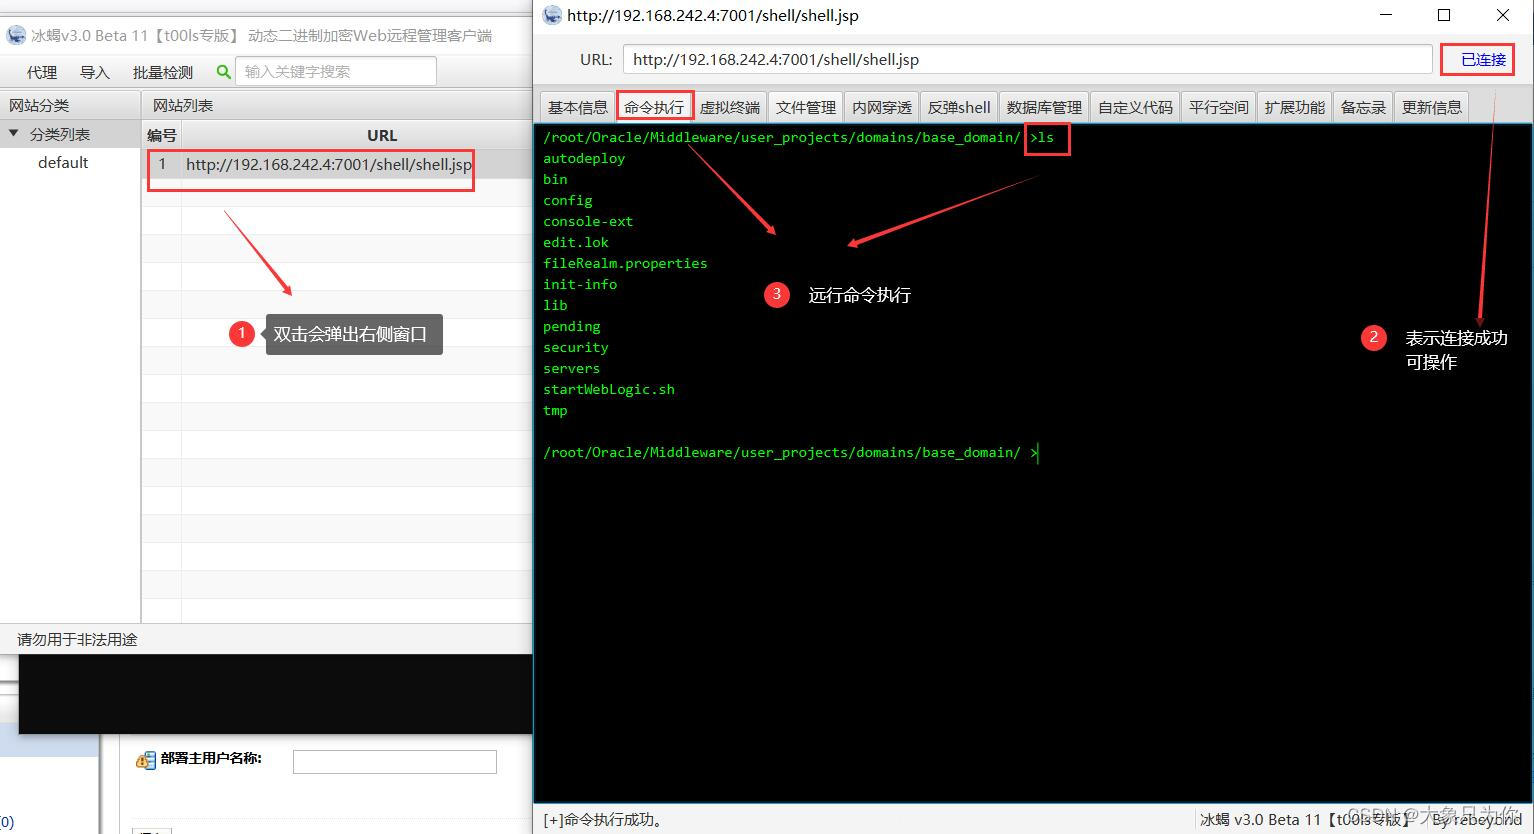Select shell.jsp URL row in website list
Image resolution: width=1534 pixels, height=834 pixels.
pyautogui.click(x=336, y=164)
